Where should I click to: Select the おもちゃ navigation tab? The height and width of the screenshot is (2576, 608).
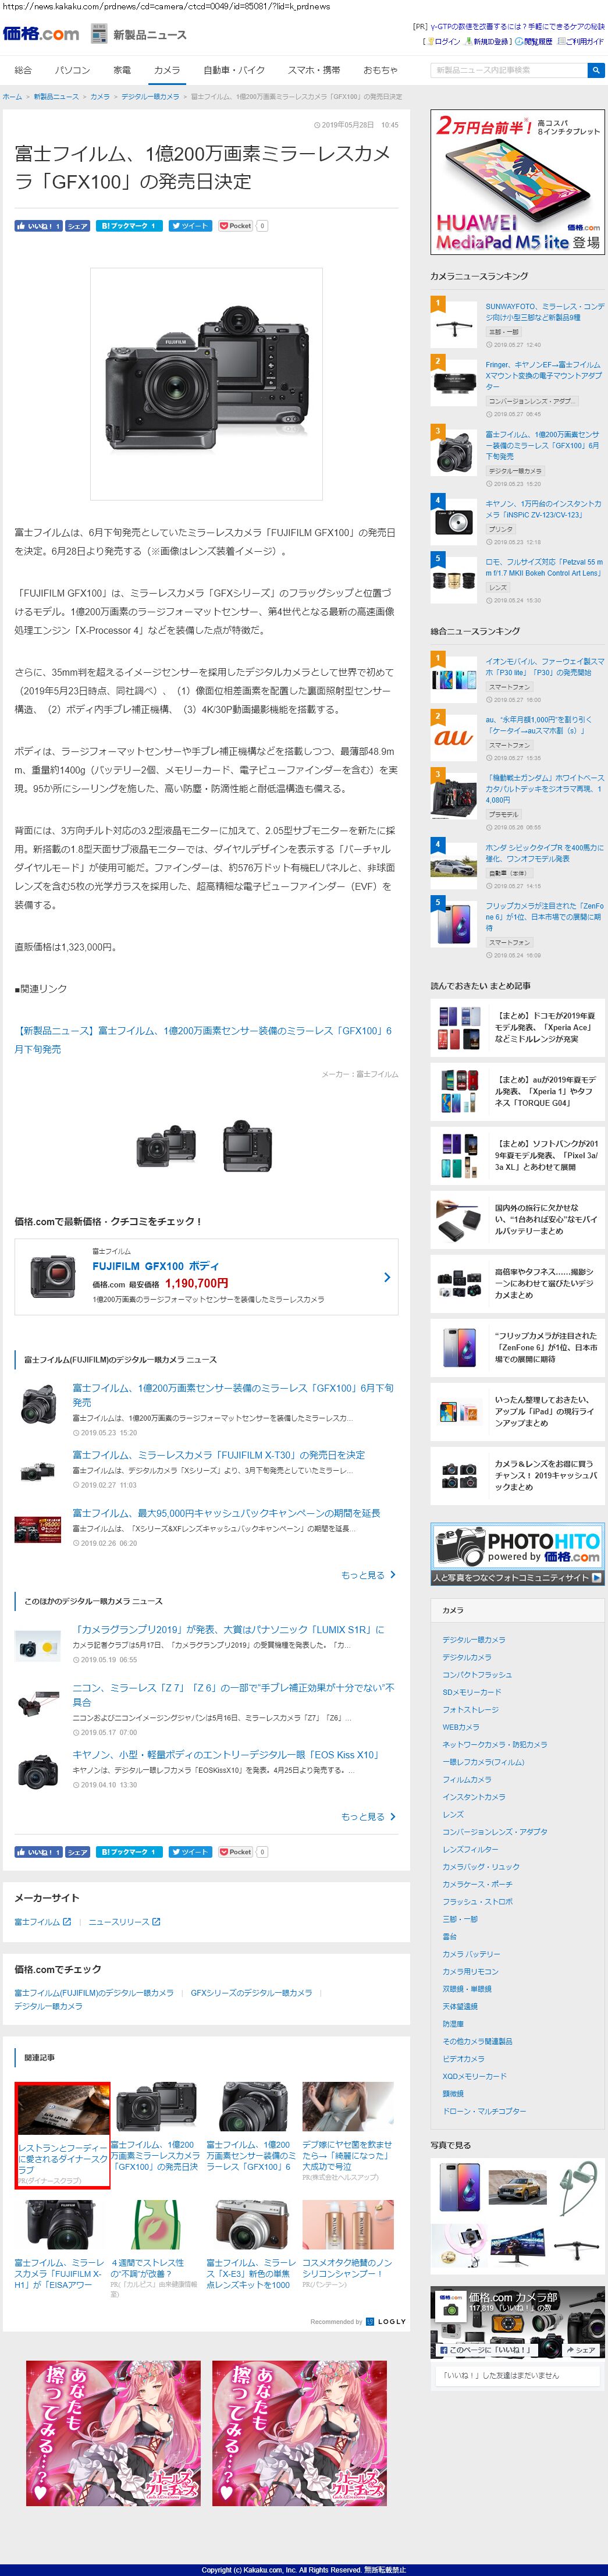(x=380, y=70)
